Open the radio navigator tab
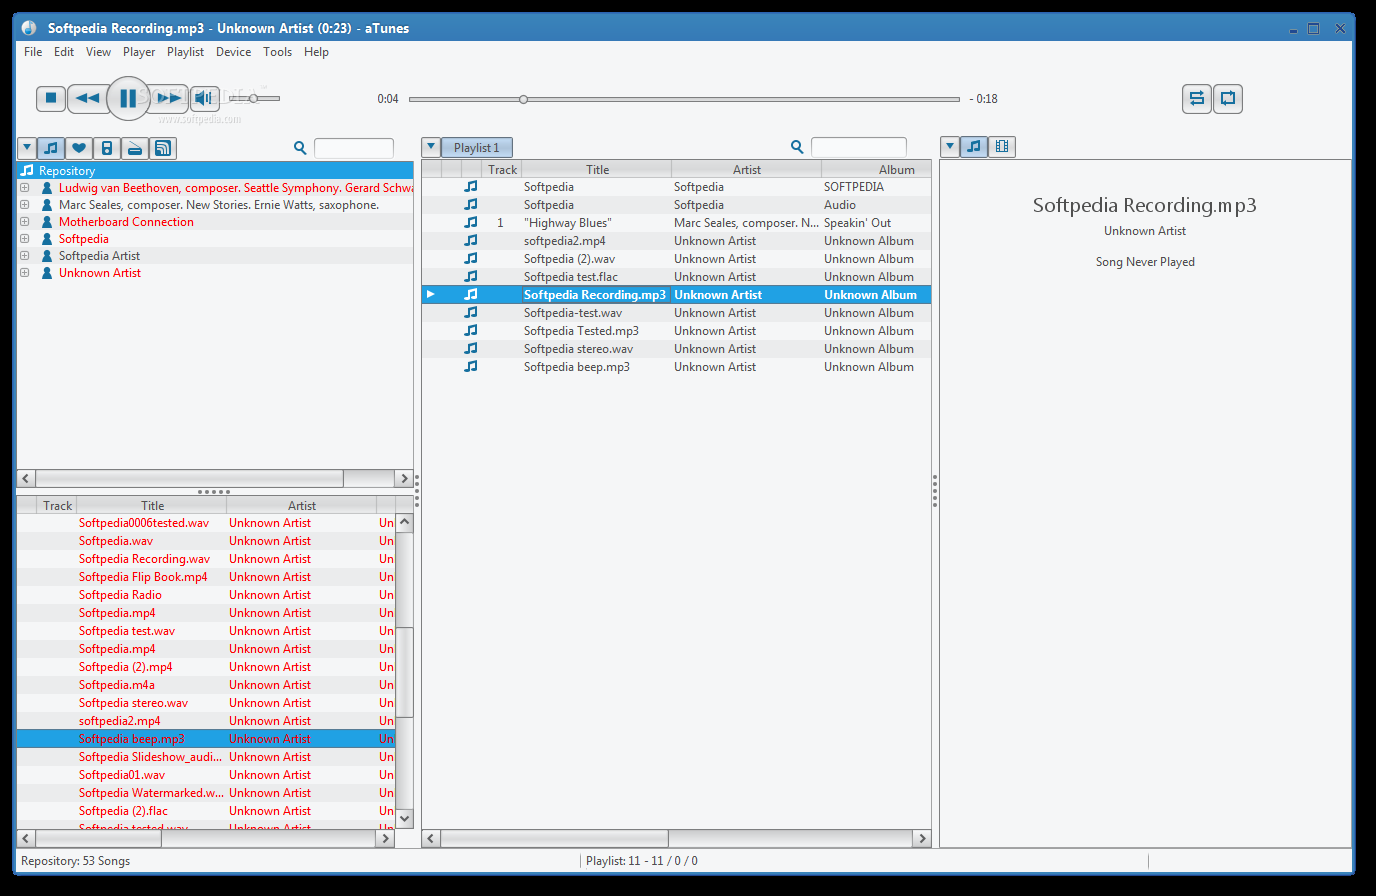Screen dimensions: 1376x896 coord(135,148)
